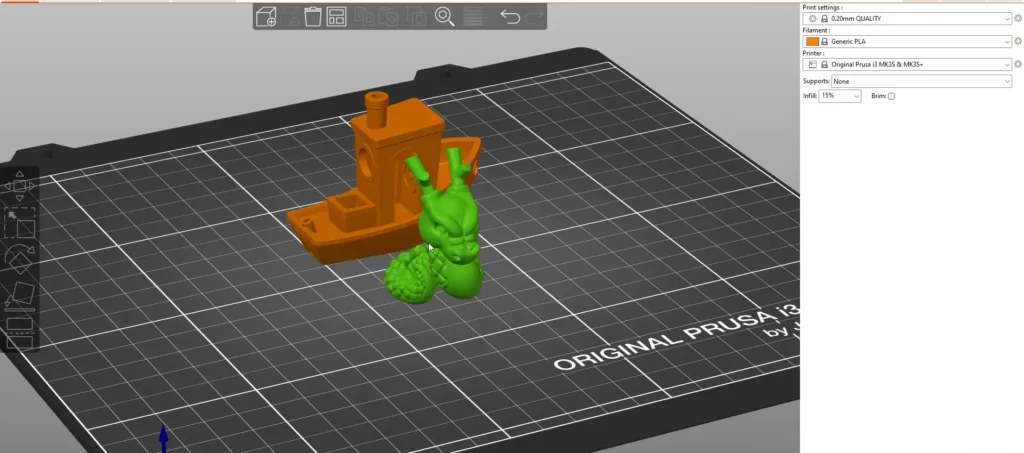Select the Place on face tool
The image size is (1024, 453).
[20, 295]
